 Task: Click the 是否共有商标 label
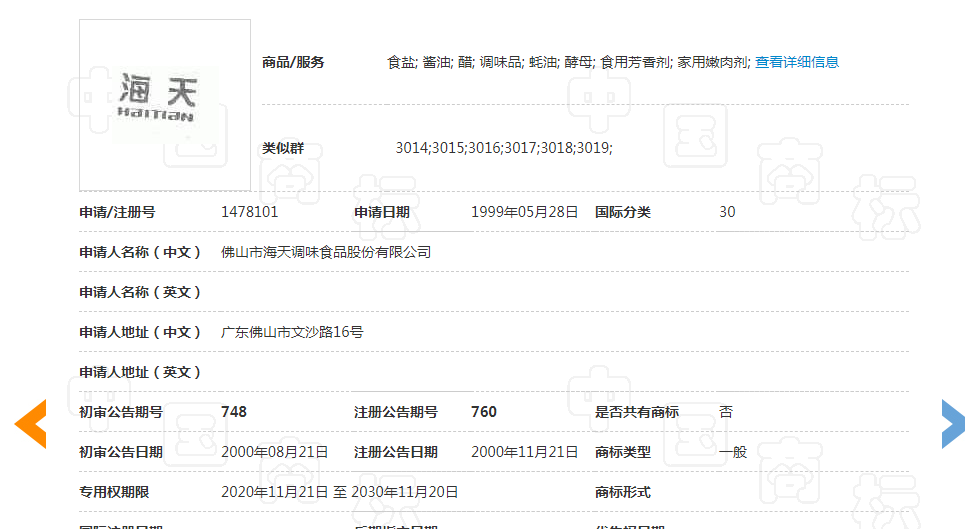pos(637,412)
